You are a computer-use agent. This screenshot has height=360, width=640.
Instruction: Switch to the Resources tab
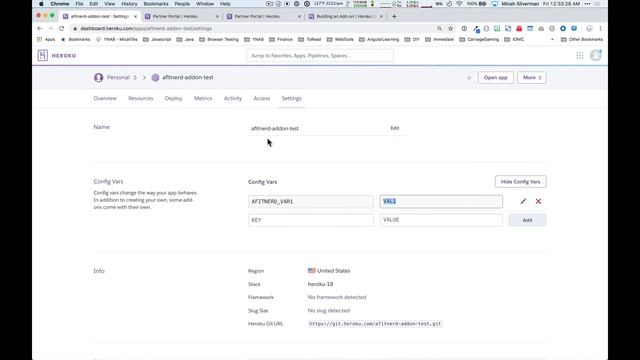coord(141,98)
